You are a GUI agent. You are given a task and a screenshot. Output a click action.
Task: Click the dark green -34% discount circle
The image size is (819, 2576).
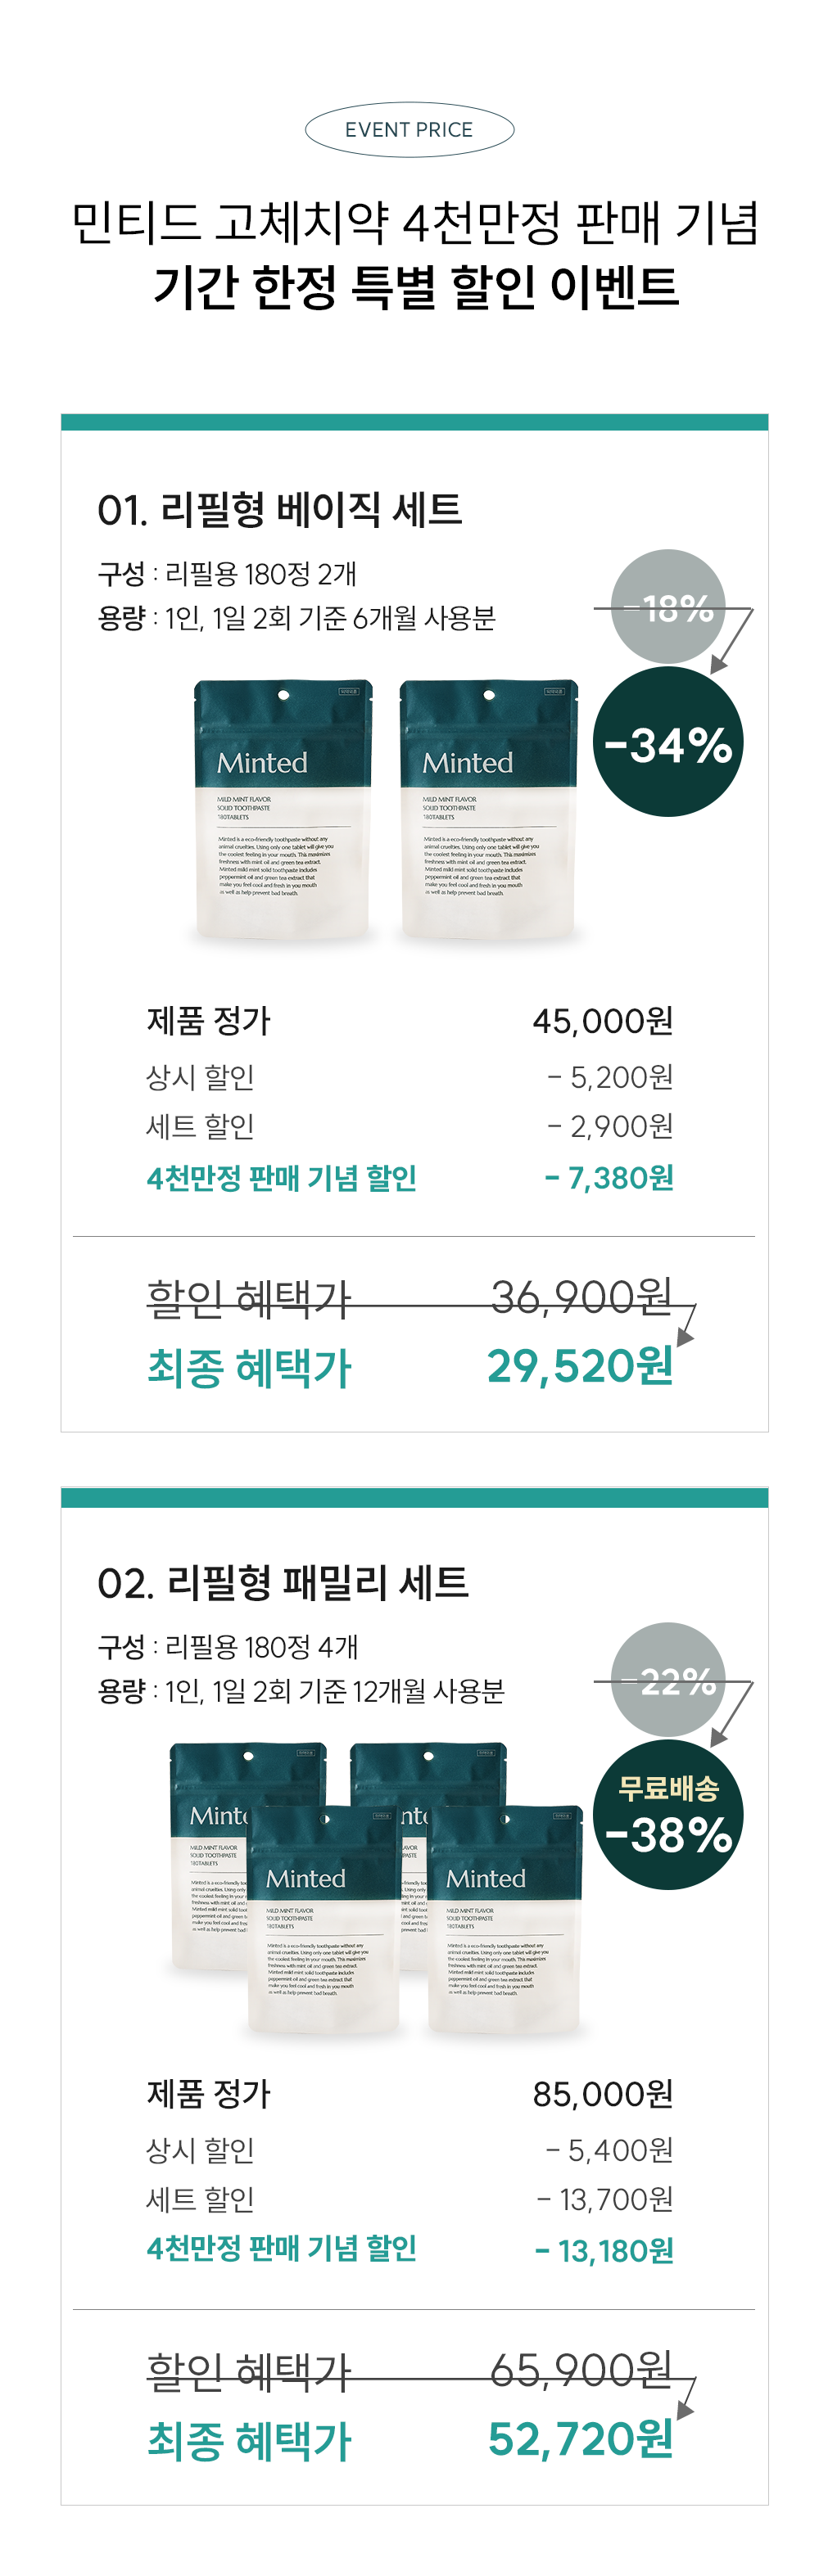click(668, 742)
